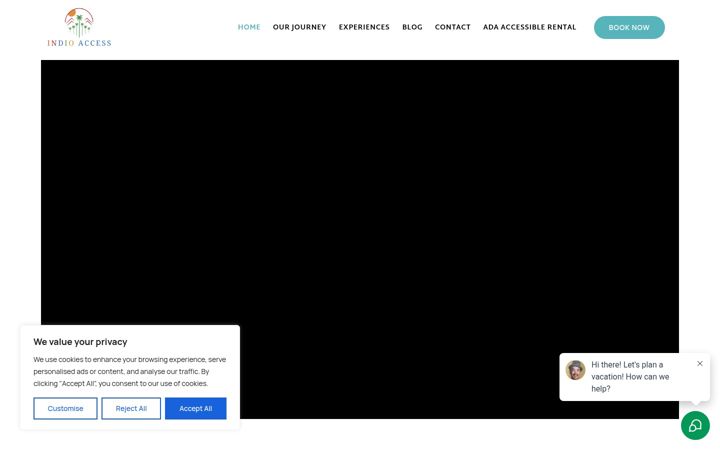Click the cookie notice paragraph starting 'We use cookies'
Image resolution: width=720 pixels, height=450 pixels.
(x=129, y=371)
